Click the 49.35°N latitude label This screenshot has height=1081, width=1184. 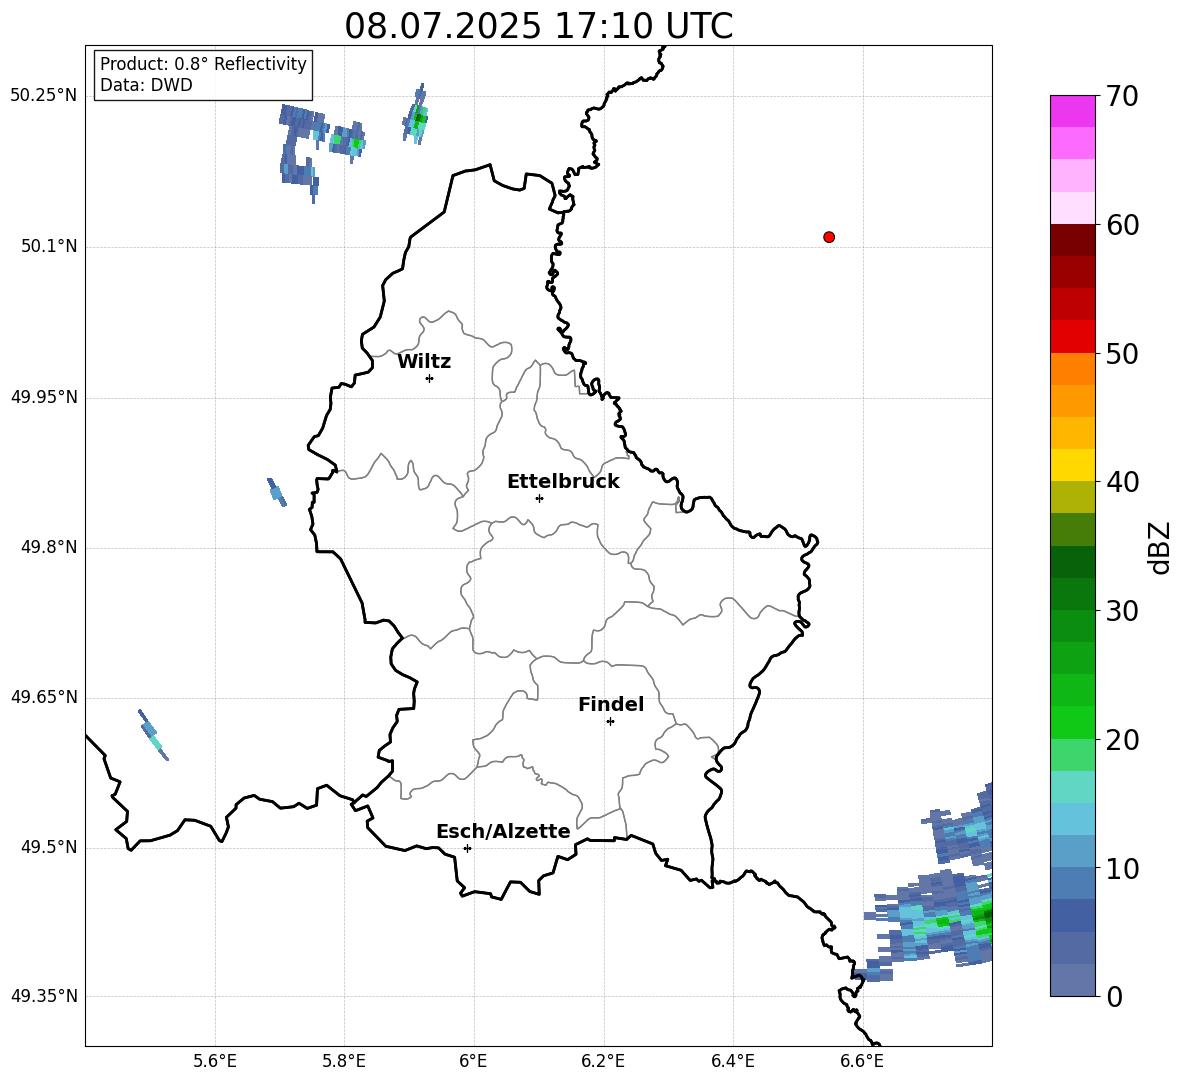coord(44,996)
